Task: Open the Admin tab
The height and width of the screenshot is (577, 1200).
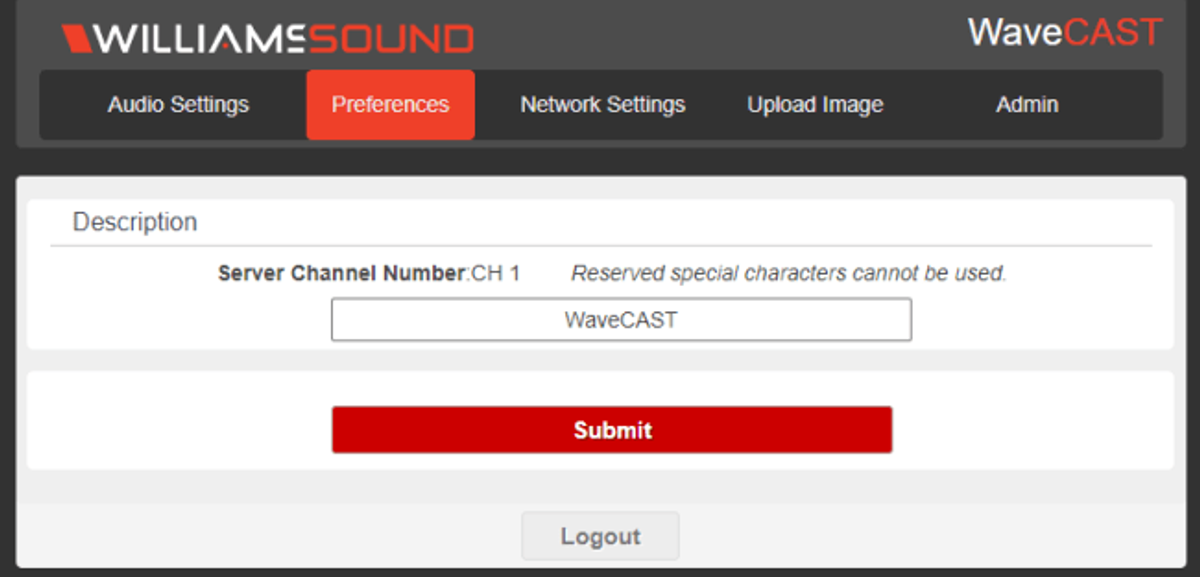Action: point(1028,104)
